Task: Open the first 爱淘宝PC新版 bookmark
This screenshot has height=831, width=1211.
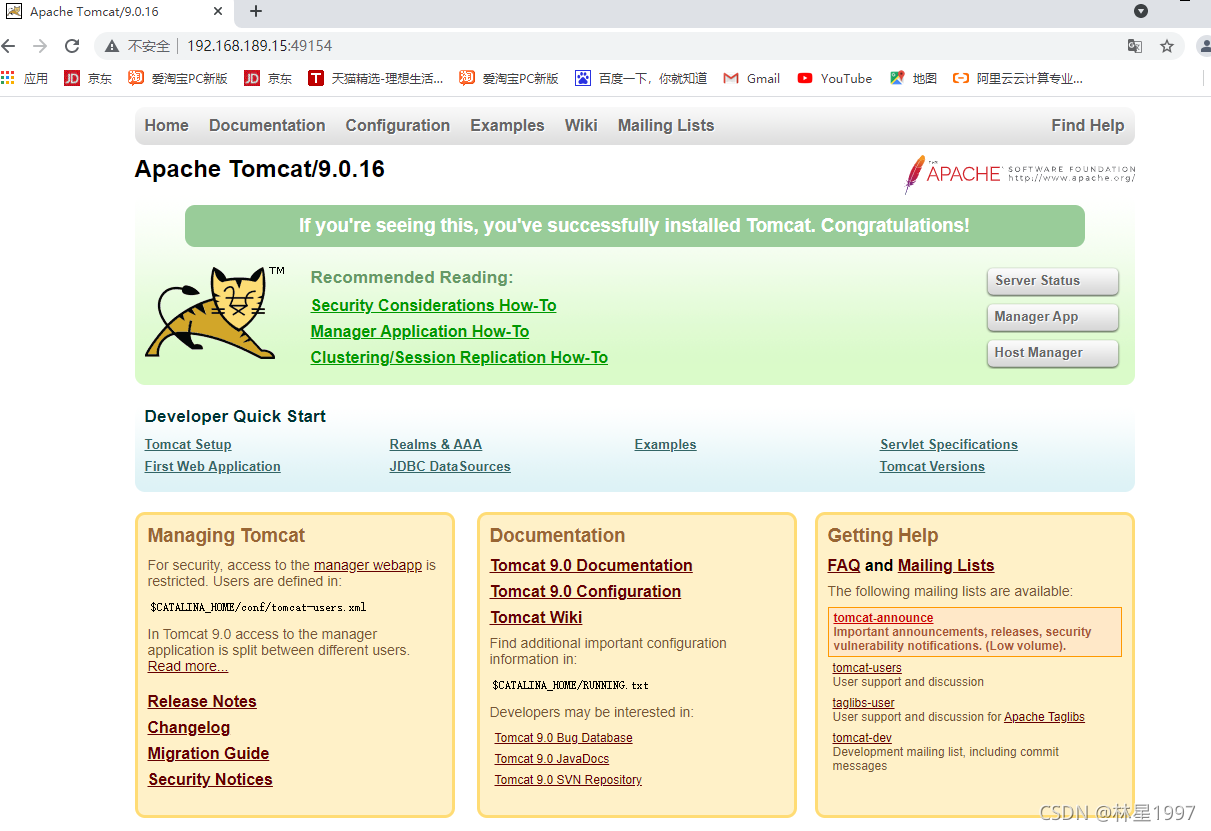Action: (178, 78)
